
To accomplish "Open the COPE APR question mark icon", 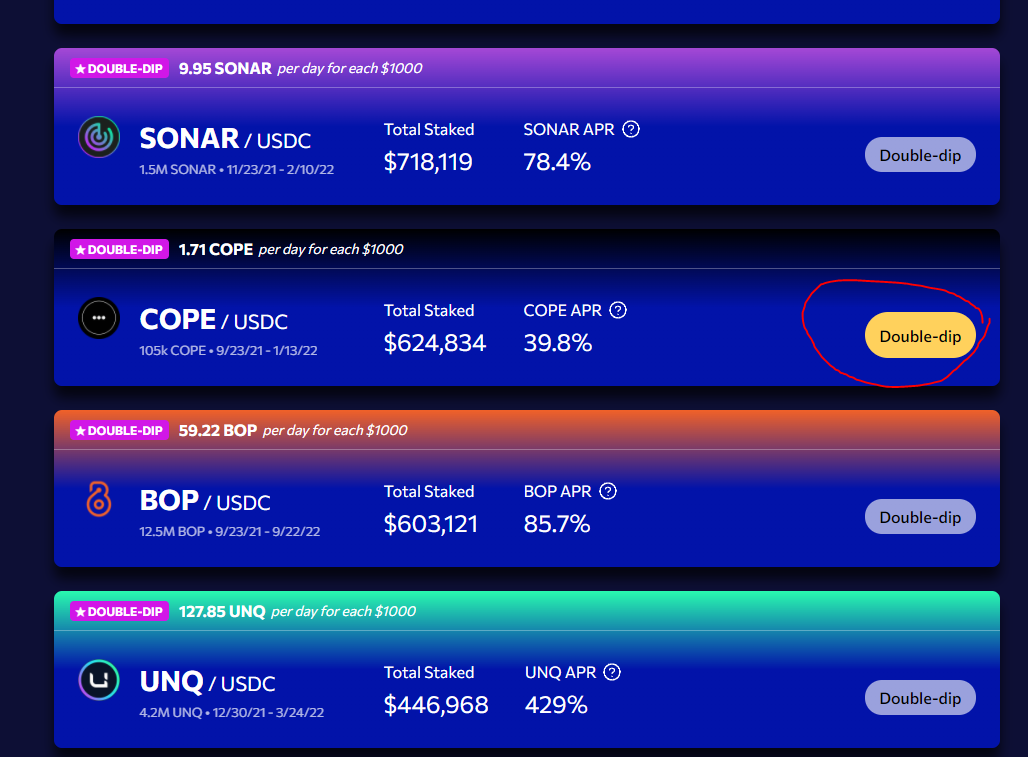I will [x=618, y=310].
